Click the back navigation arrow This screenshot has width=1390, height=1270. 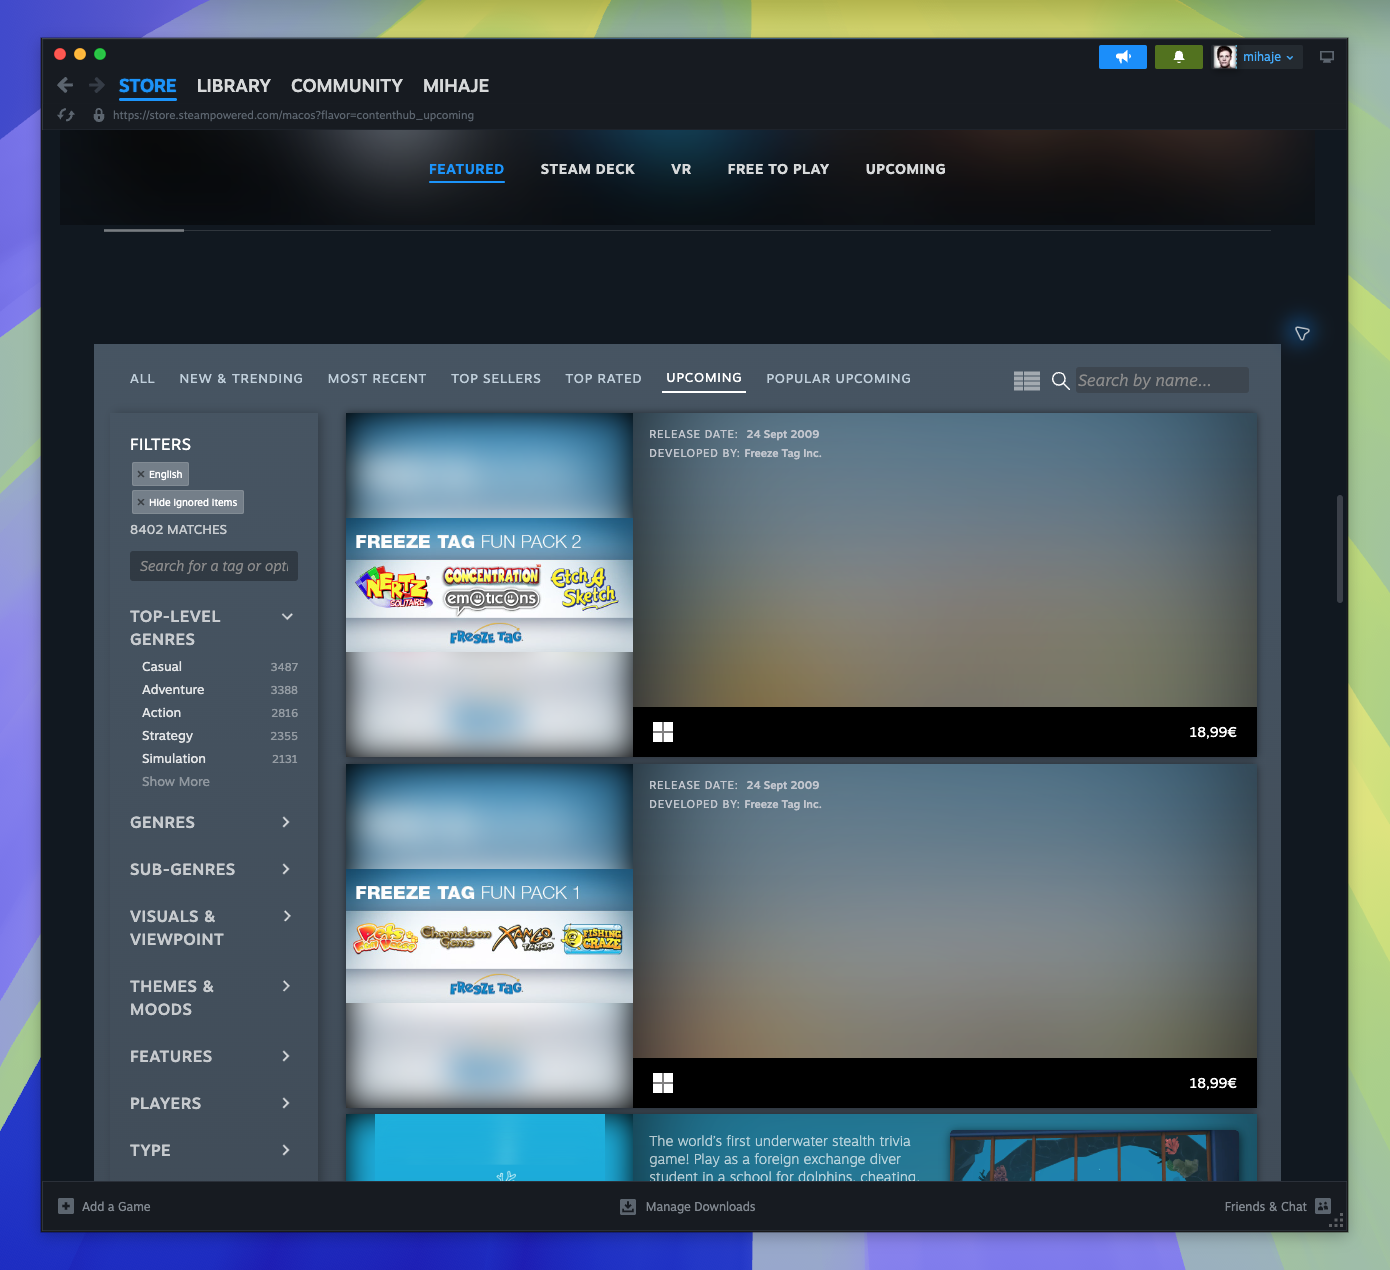65,85
